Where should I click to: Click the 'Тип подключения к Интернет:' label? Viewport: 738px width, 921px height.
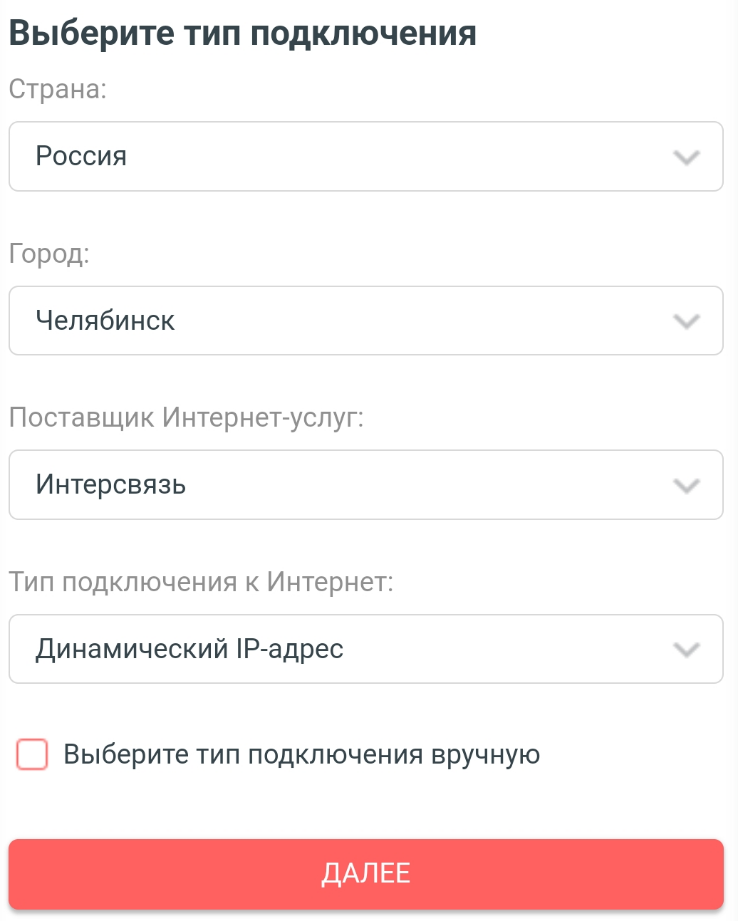(201, 581)
